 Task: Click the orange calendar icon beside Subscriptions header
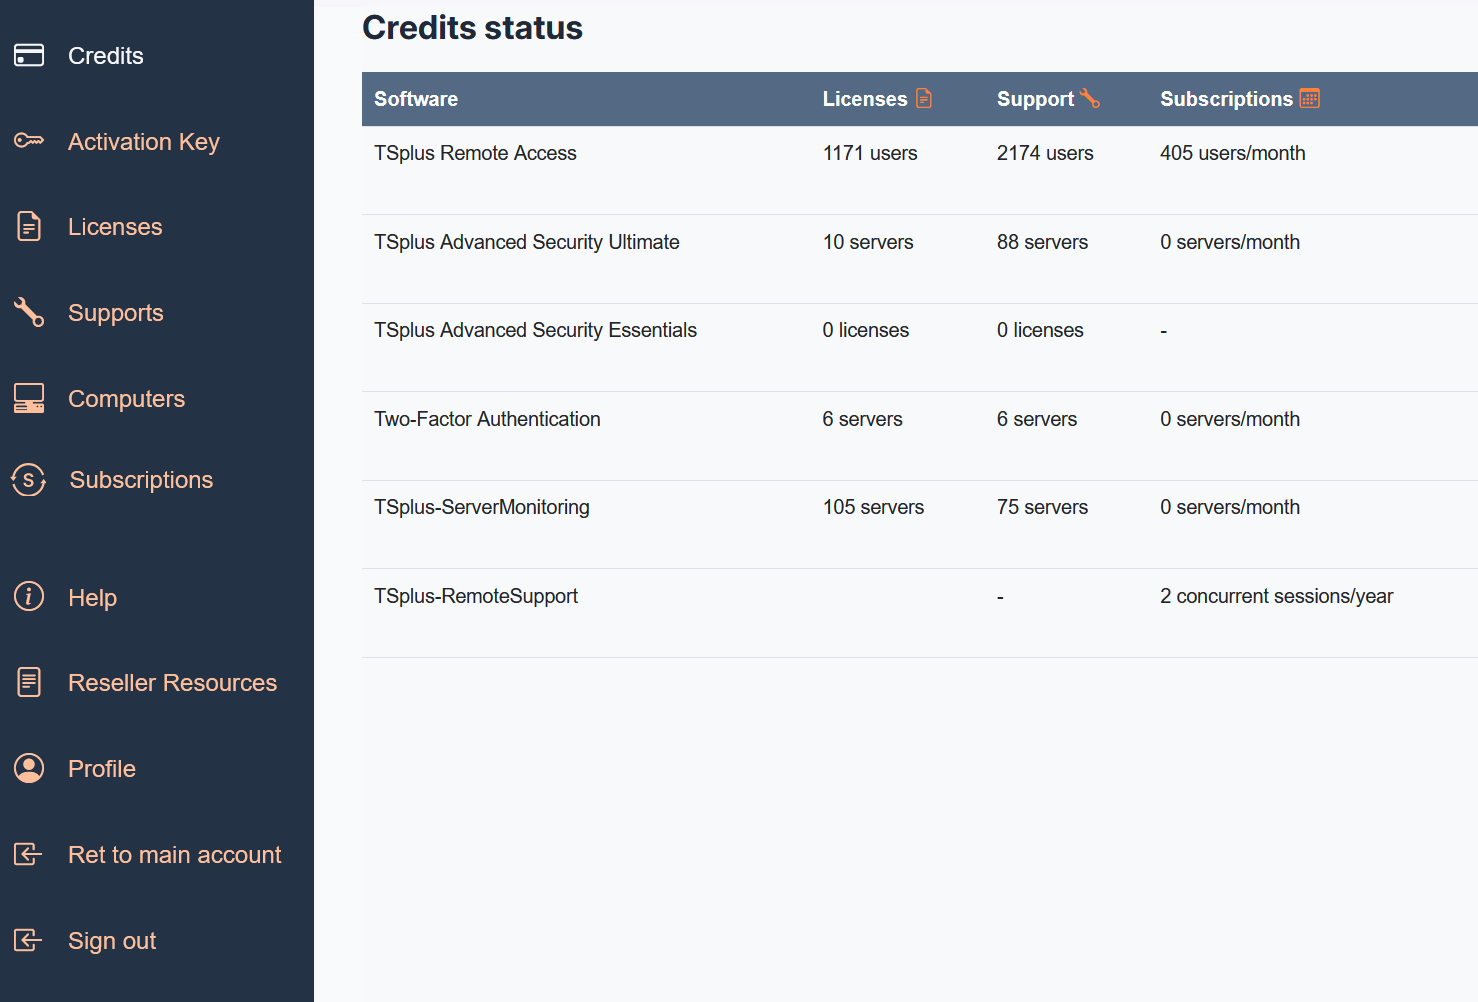(x=1310, y=98)
